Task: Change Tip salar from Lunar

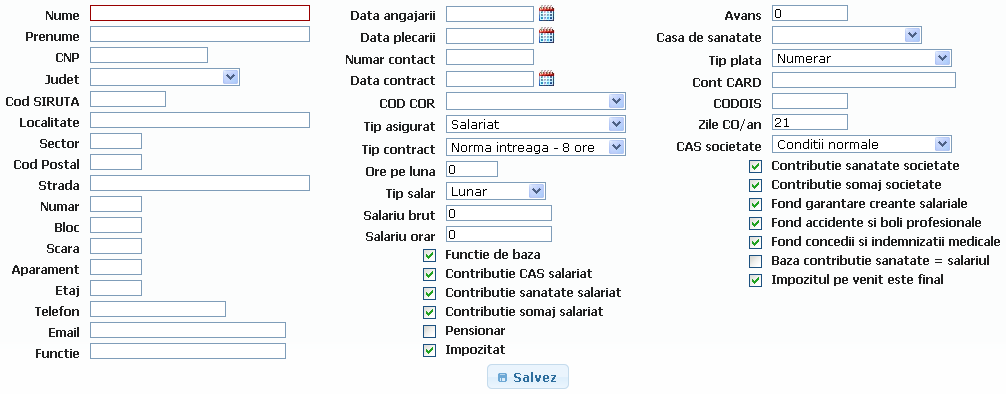Action: (x=496, y=191)
